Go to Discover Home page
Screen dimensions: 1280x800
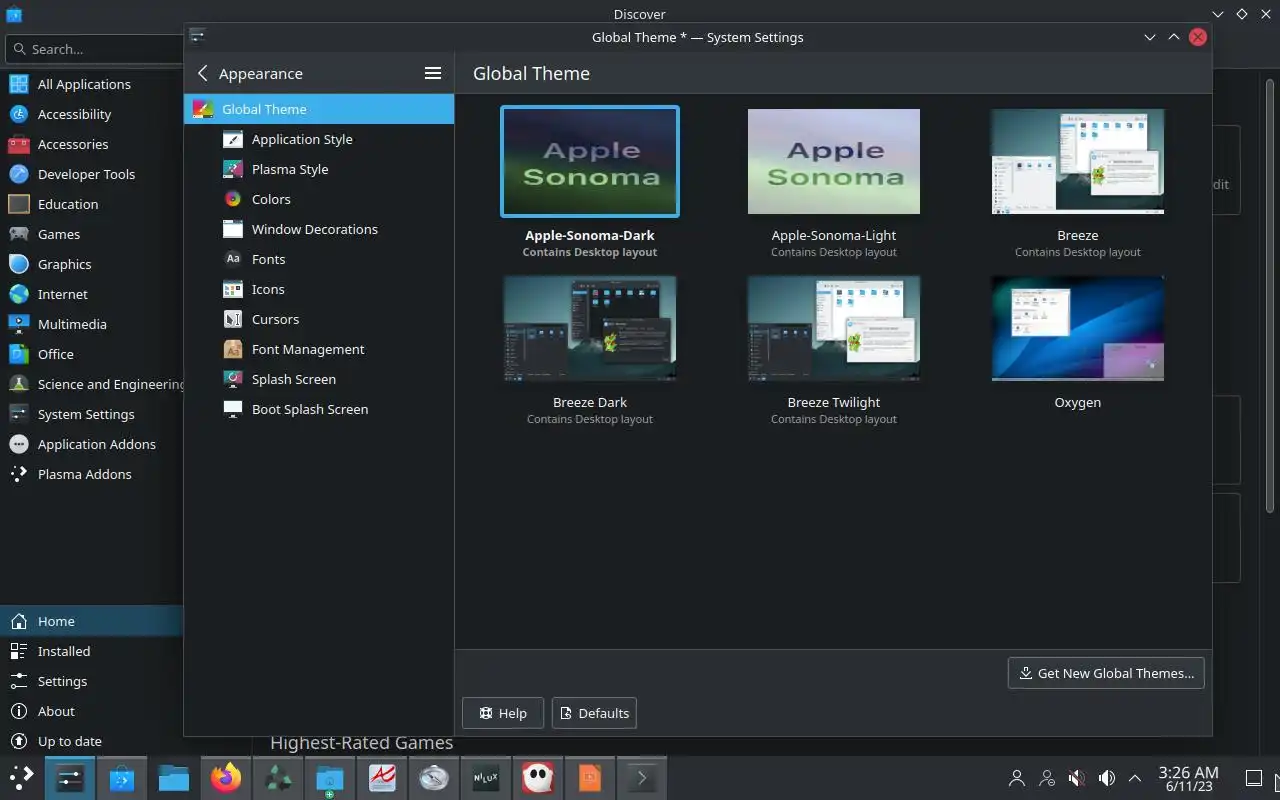[92, 621]
